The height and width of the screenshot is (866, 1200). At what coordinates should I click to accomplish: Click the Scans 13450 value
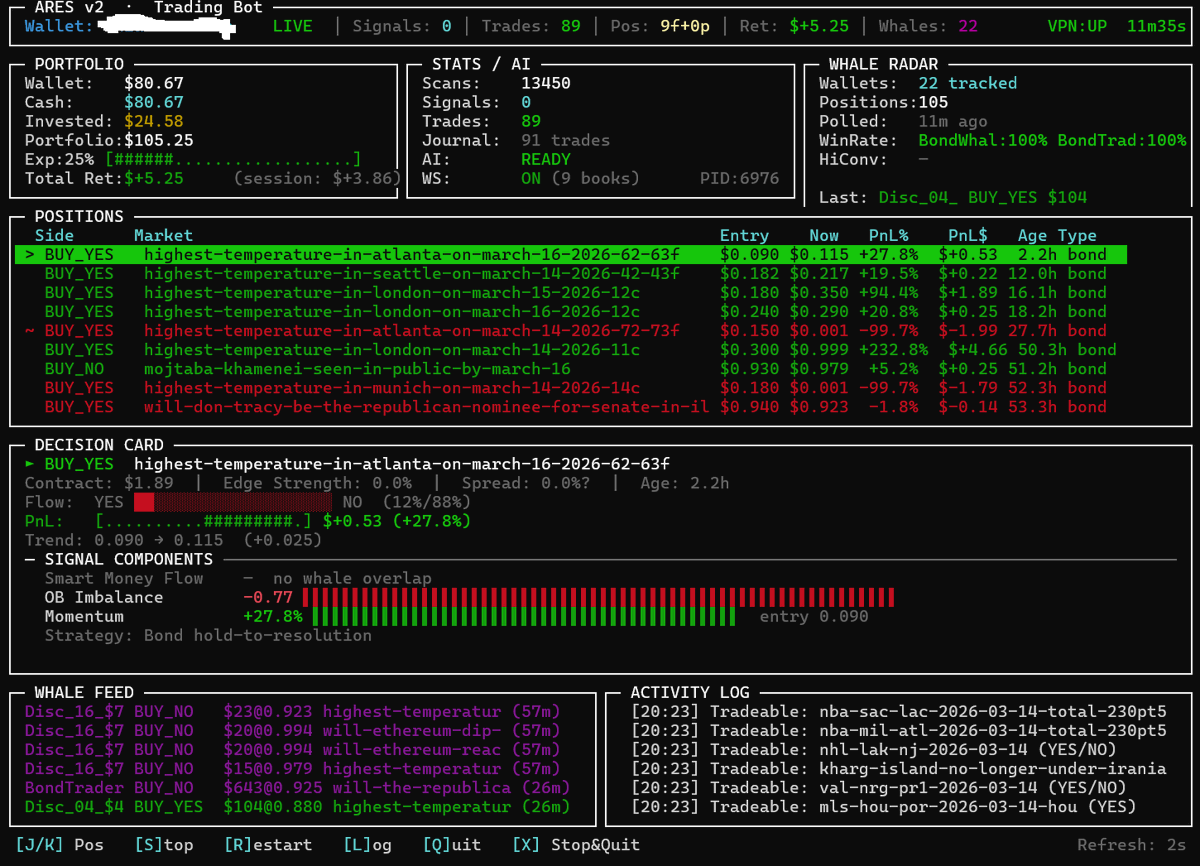pos(546,84)
